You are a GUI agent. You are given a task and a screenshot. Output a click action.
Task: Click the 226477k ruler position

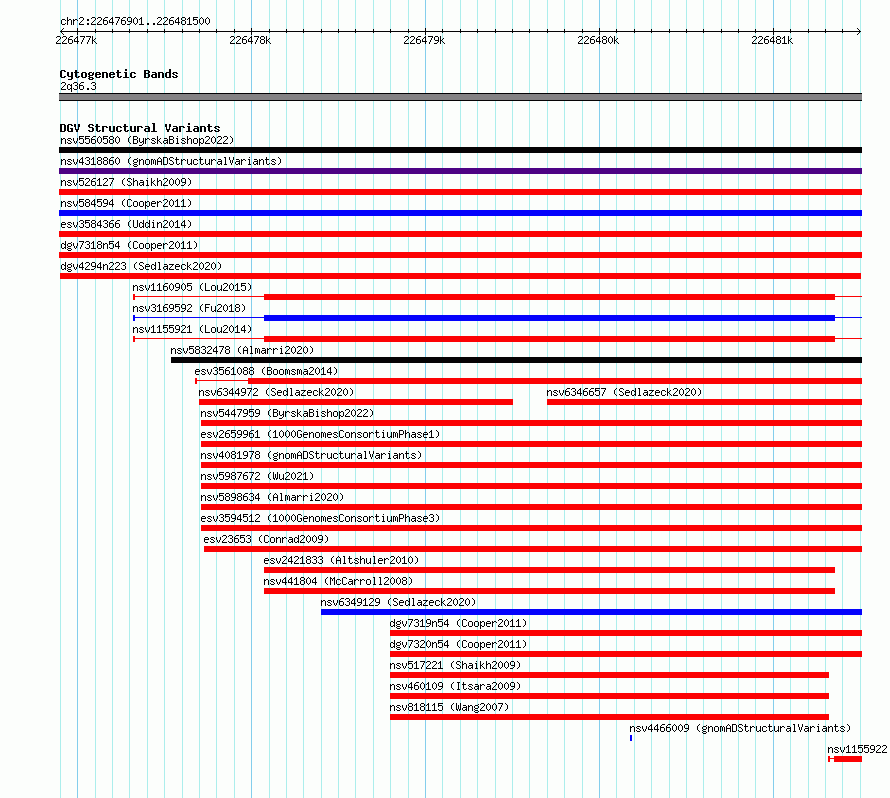pos(76,40)
